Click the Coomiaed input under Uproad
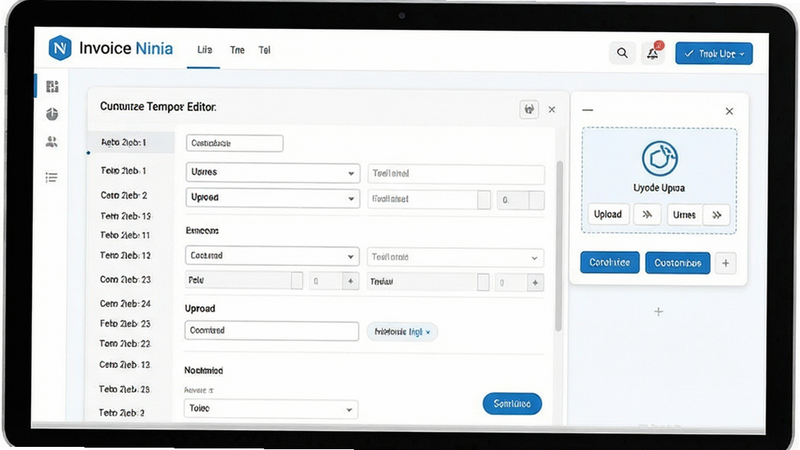This screenshot has height=450, width=800. (x=271, y=331)
